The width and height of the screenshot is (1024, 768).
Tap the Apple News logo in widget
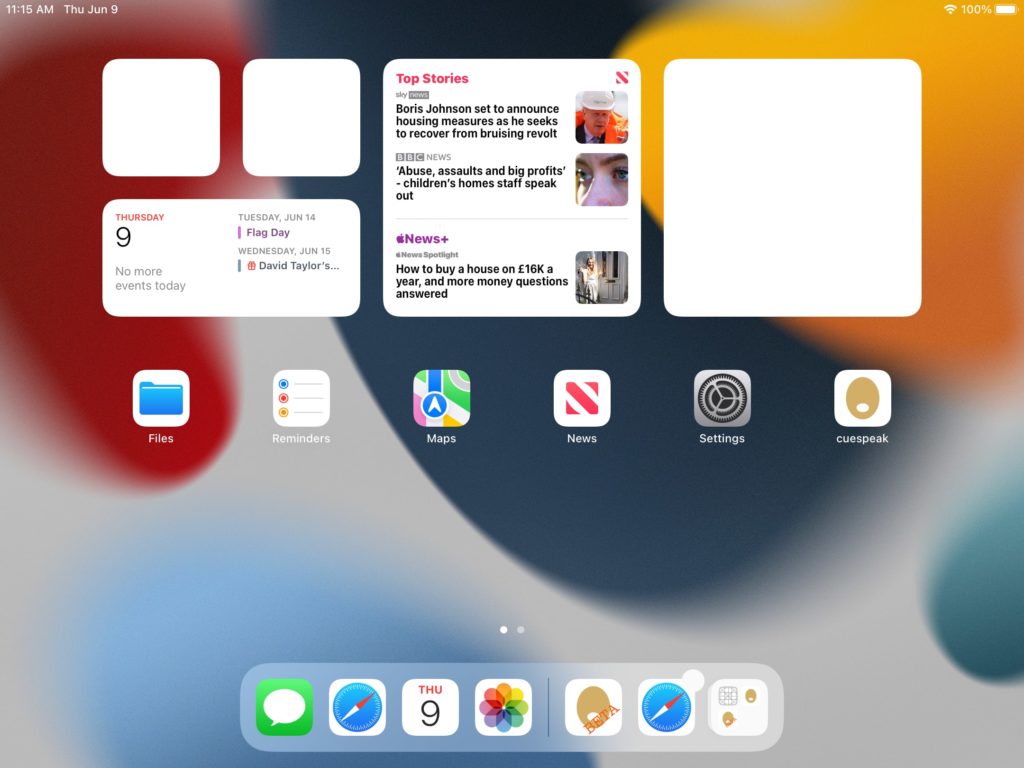click(622, 78)
